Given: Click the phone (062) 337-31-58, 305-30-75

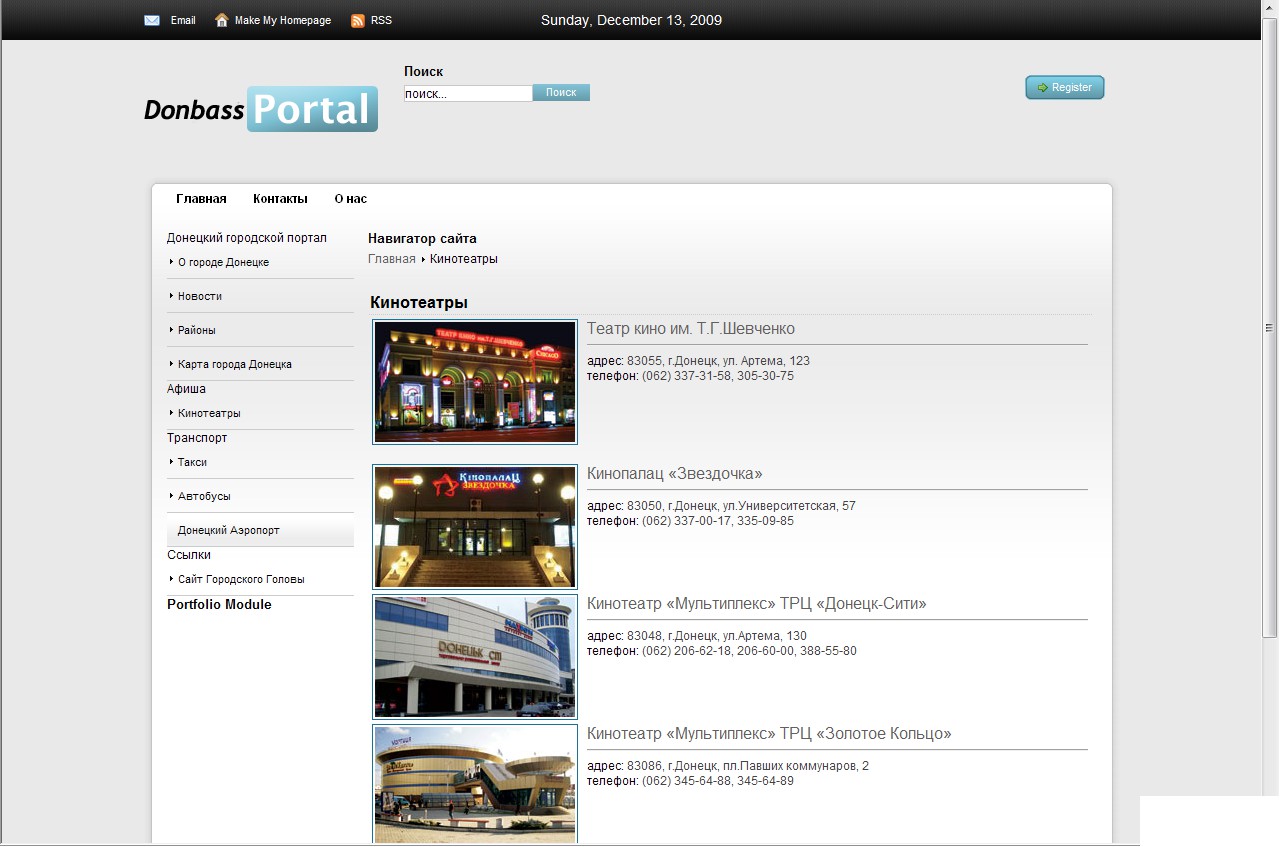Looking at the screenshot, I should point(718,376).
